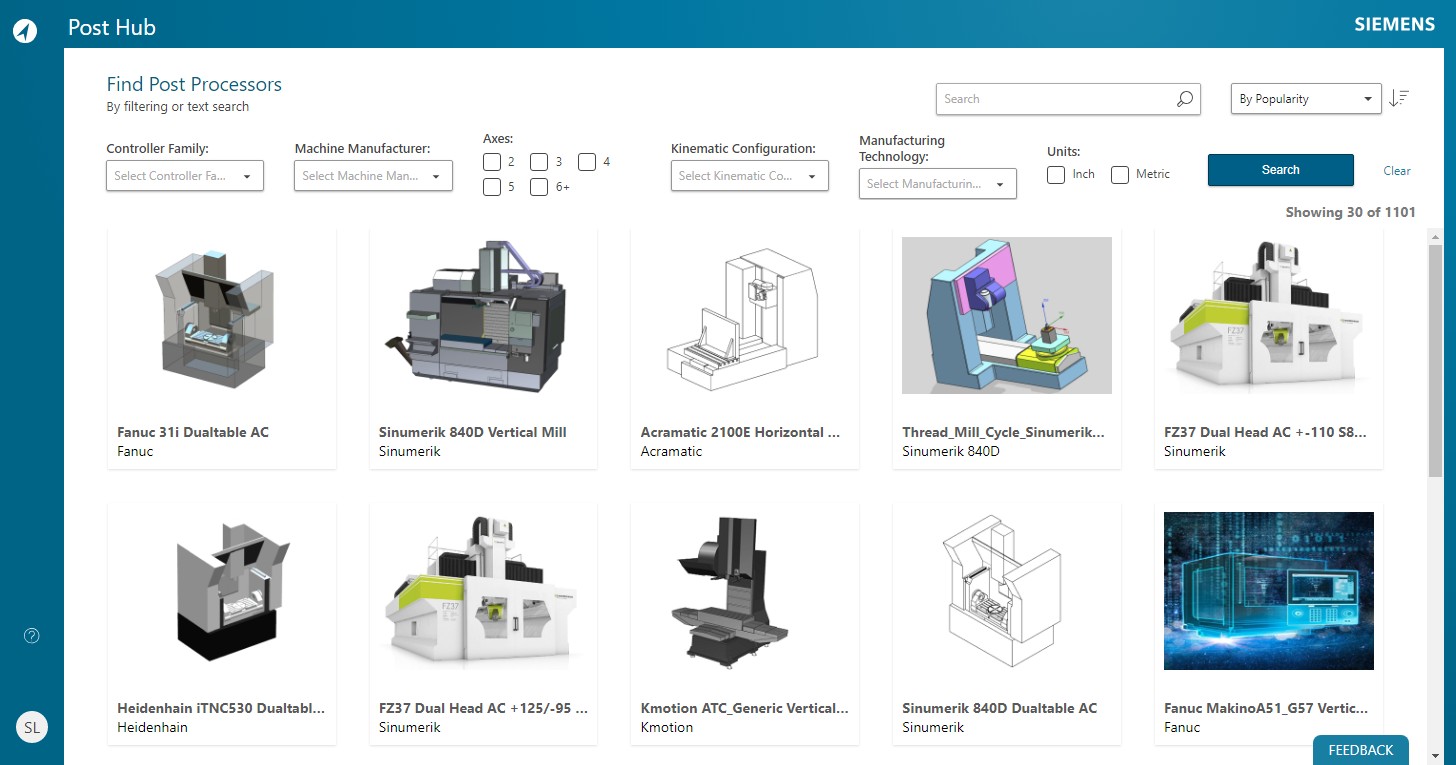The width and height of the screenshot is (1456, 765).
Task: Click the 'Sinumerik 840D' subtitle under Thread_Mill card
Action: (x=951, y=452)
